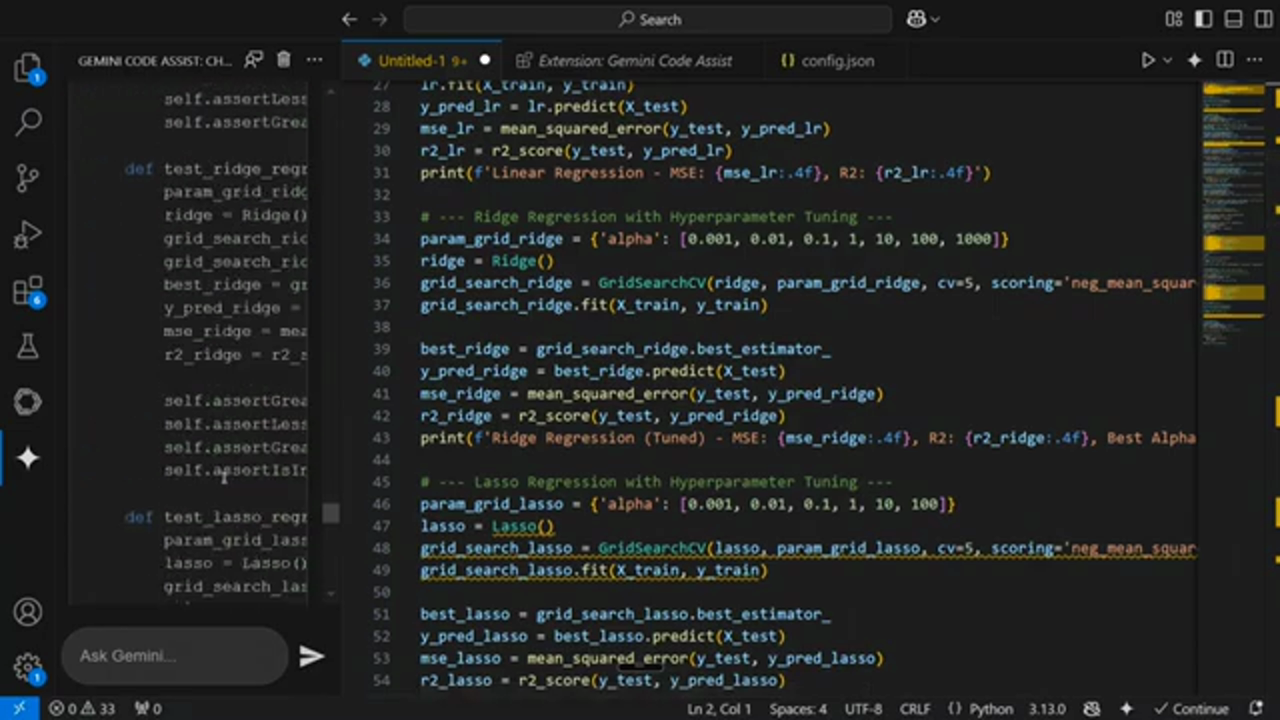Split the editor right
This screenshot has width=1280, height=720.
pos(1225,60)
